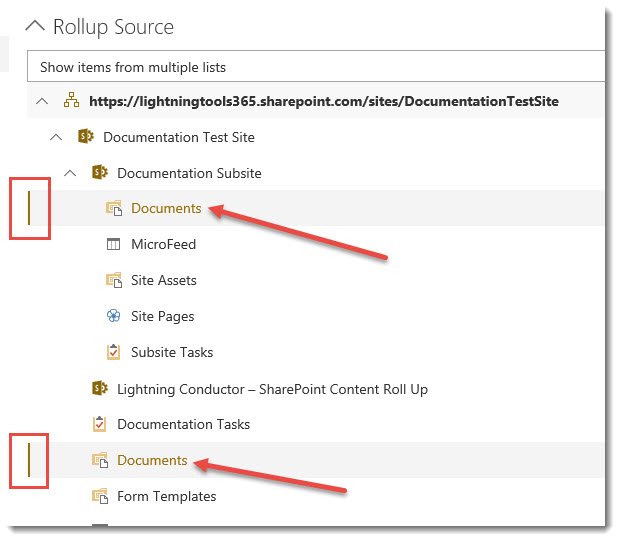620x541 pixels.
Task: Click the Lightning Conductor site icon
Action: [100, 388]
